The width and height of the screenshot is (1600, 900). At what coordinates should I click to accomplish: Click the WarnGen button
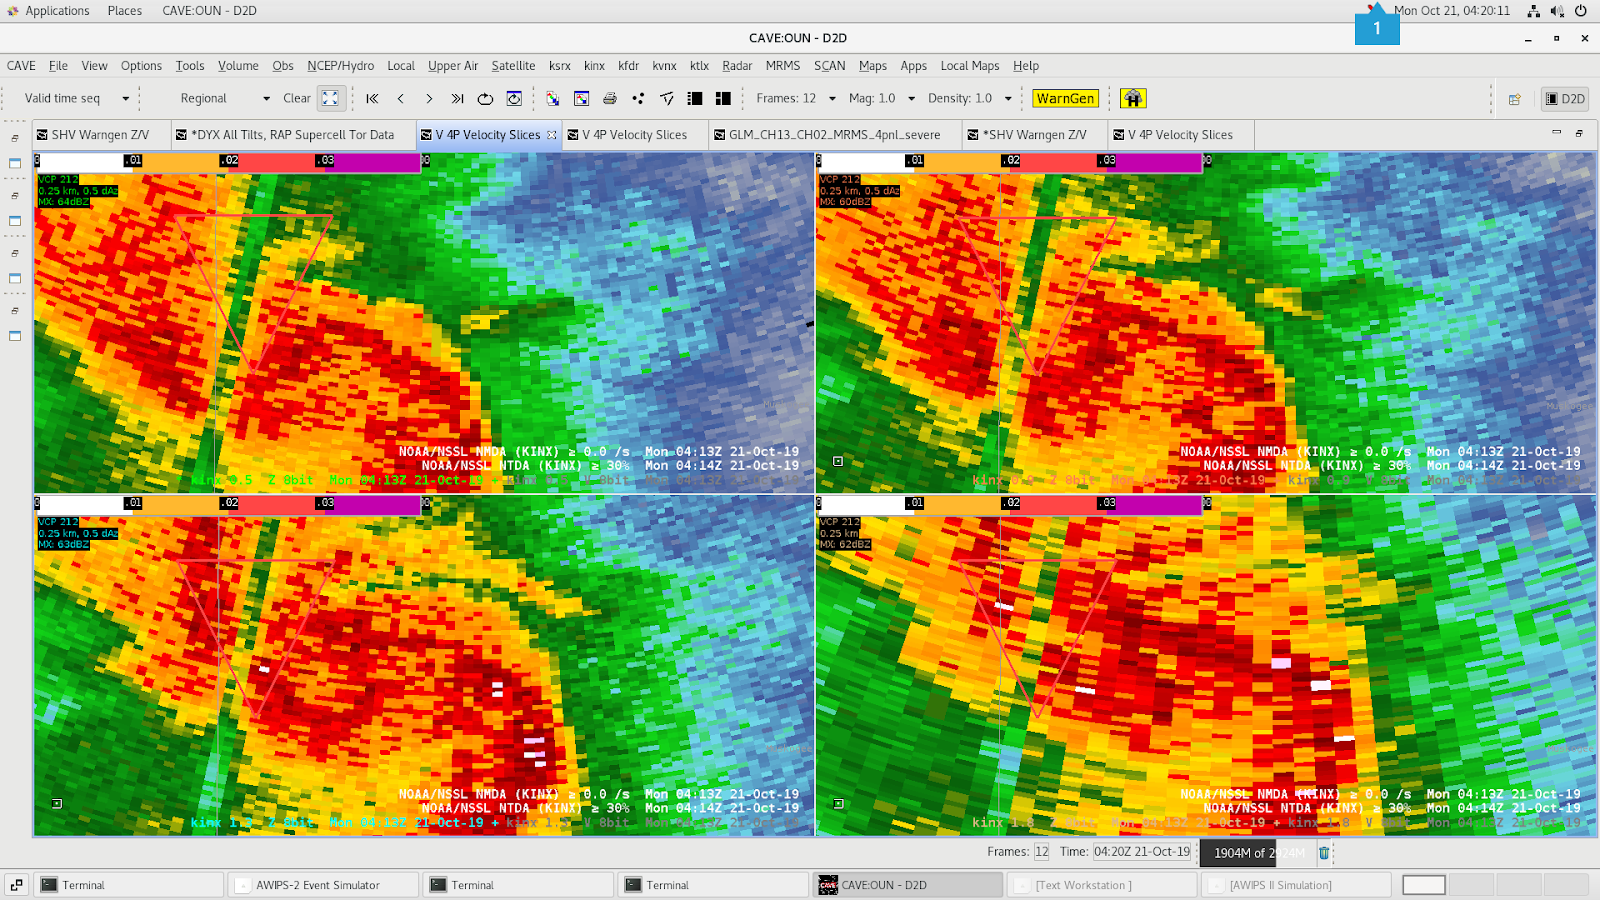1065,98
